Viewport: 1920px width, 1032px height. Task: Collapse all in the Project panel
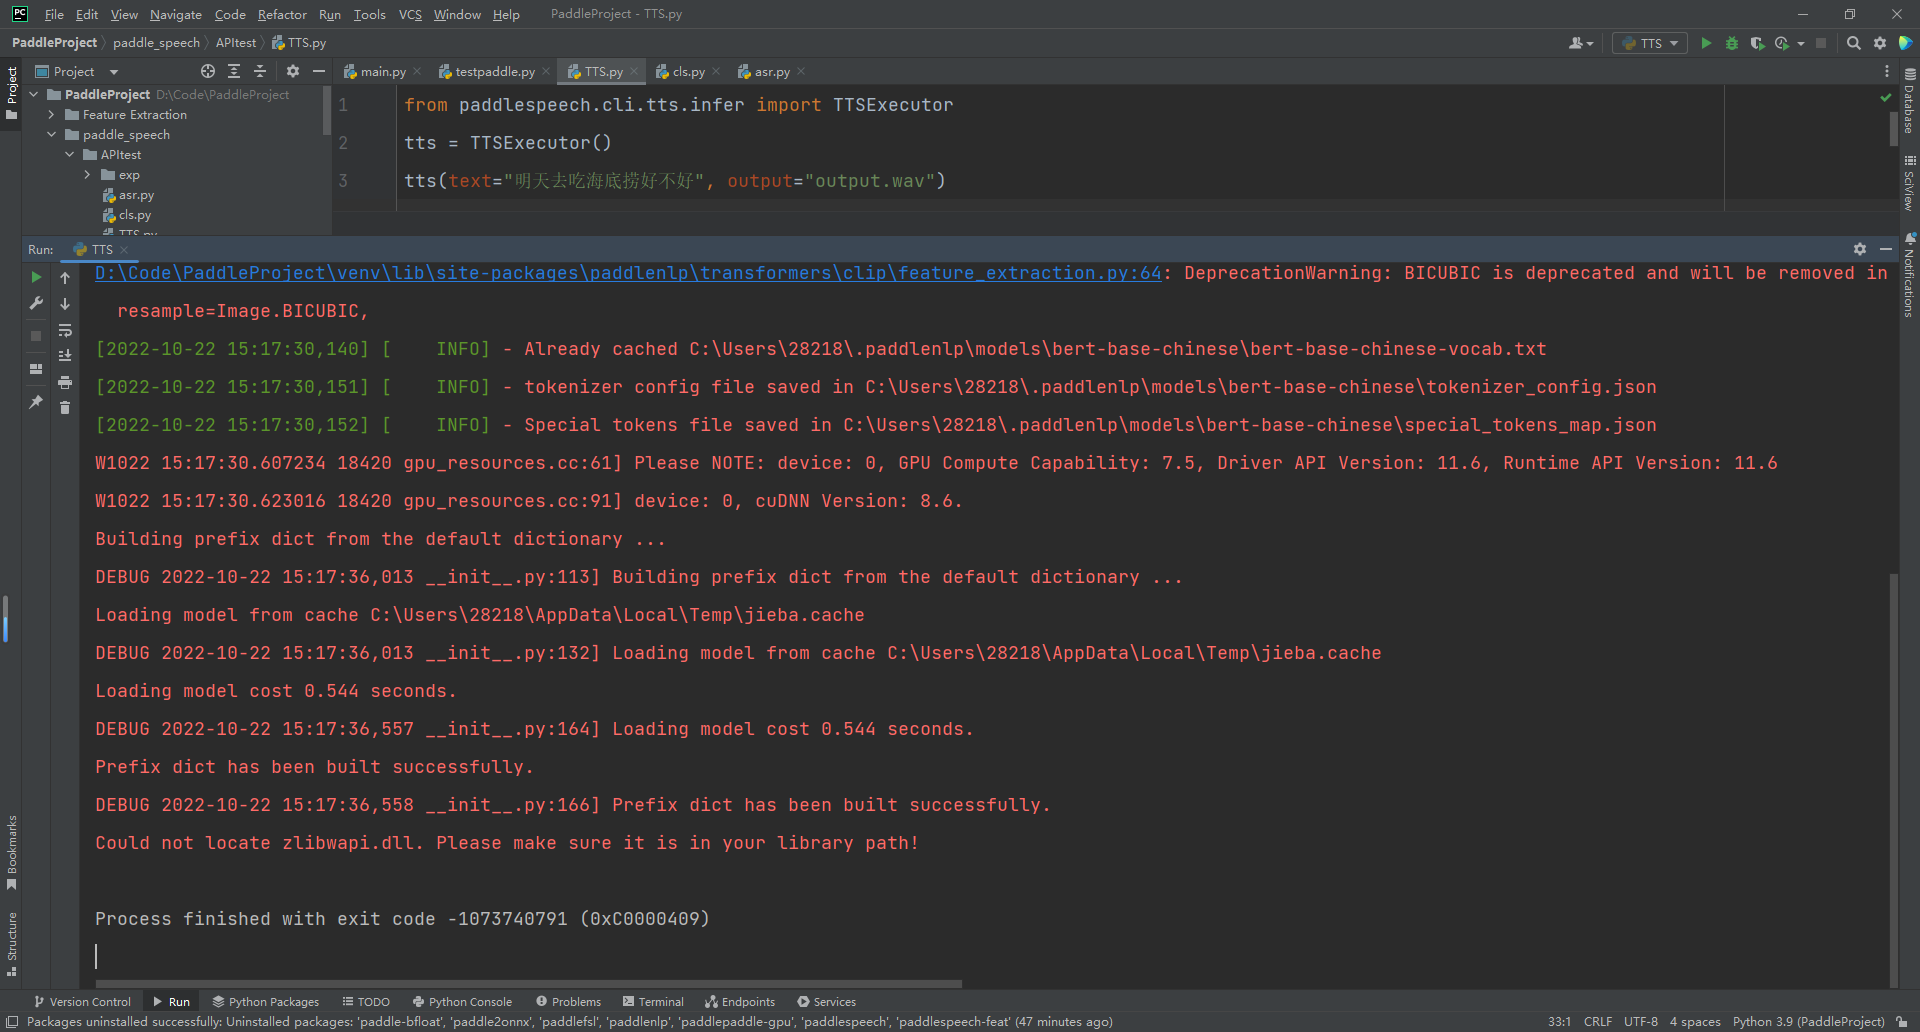pos(260,71)
